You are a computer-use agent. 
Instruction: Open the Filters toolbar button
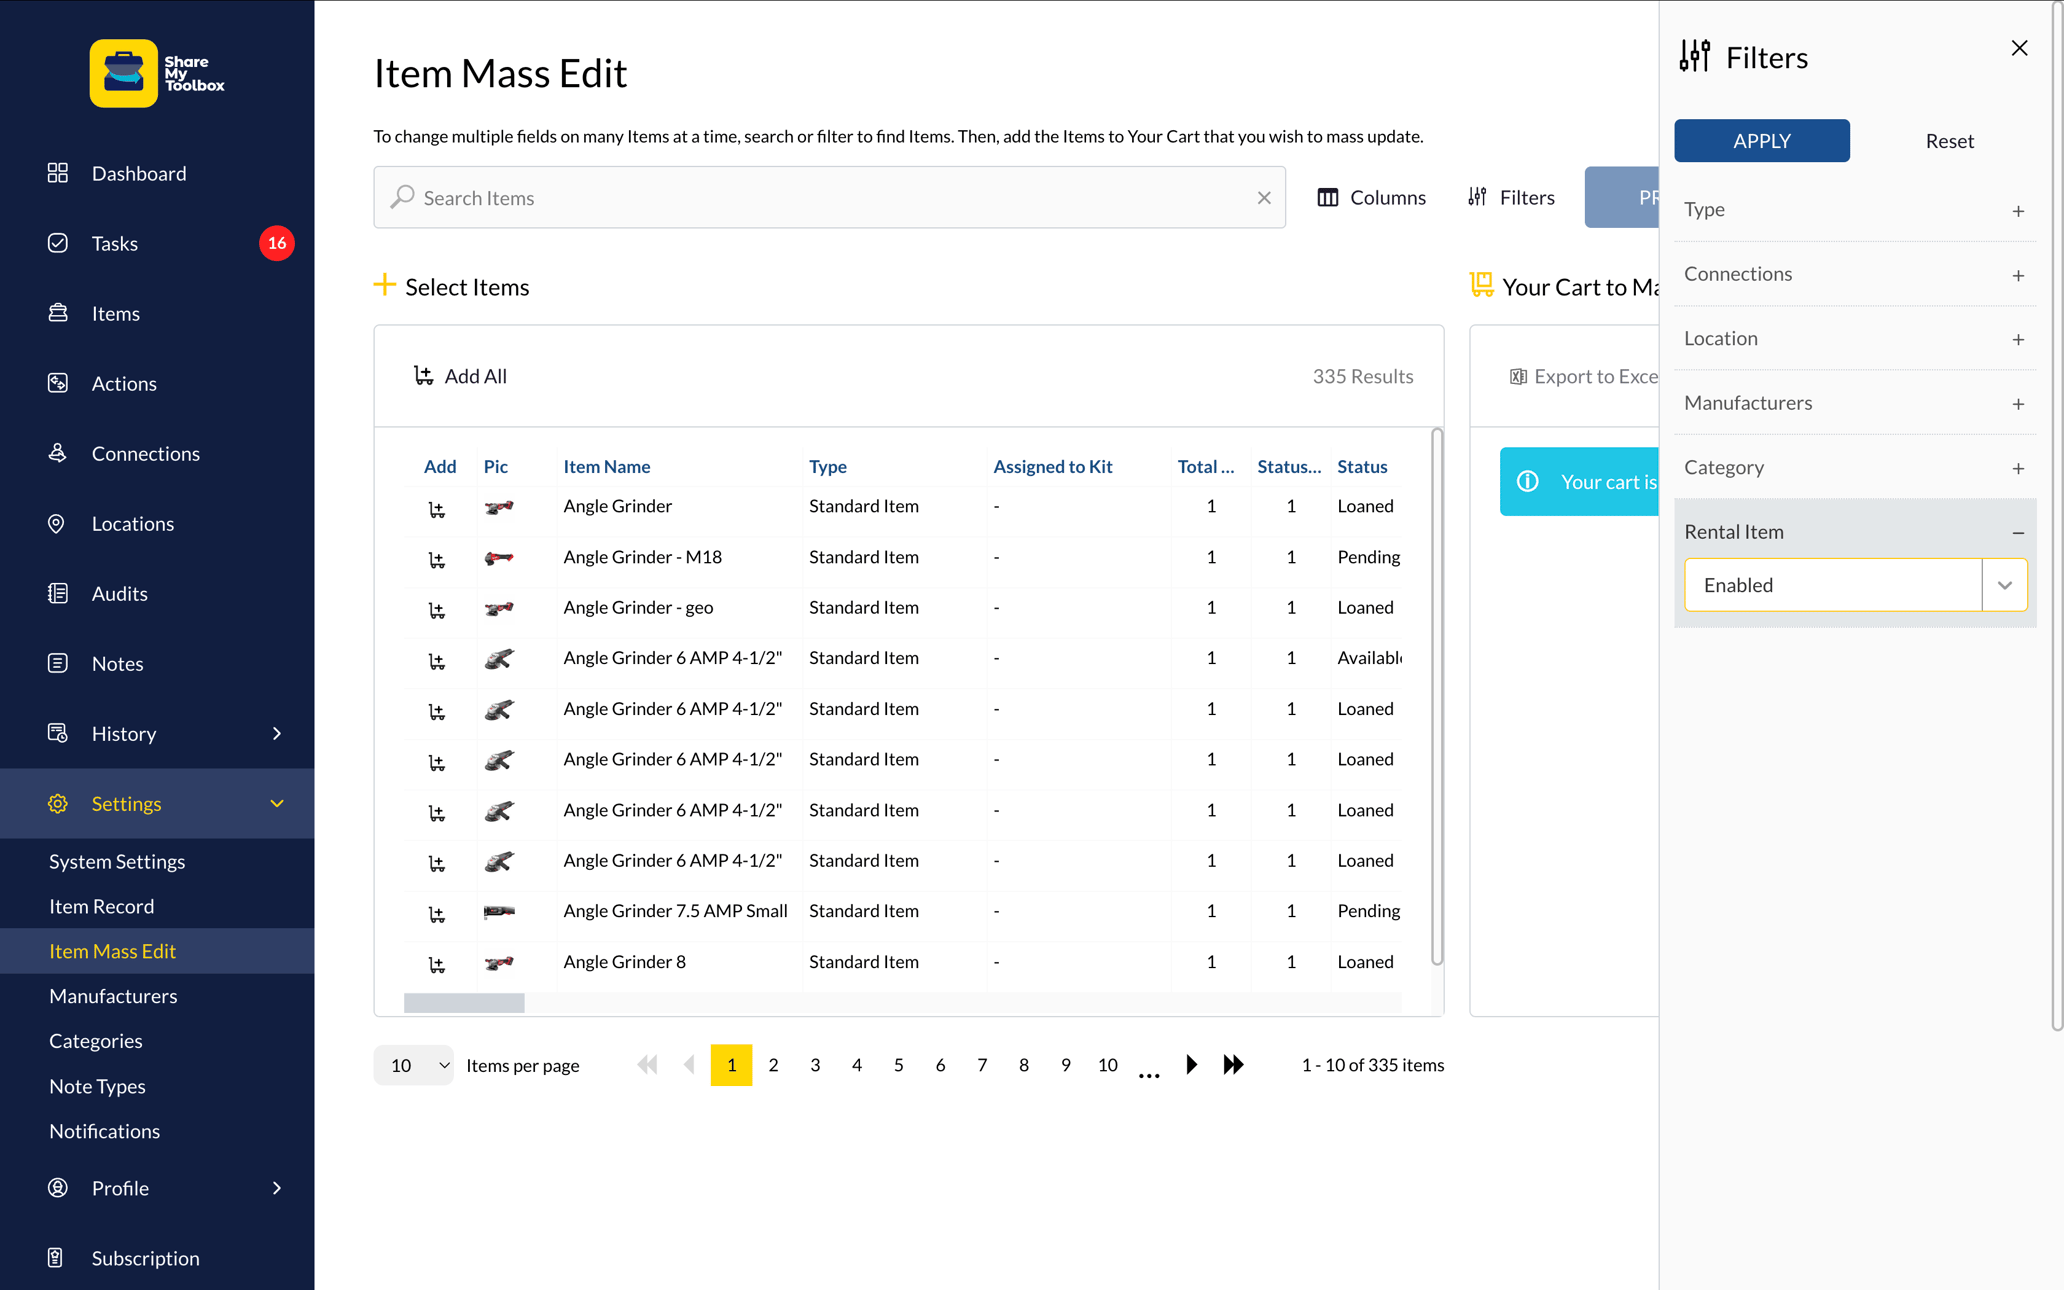tap(1511, 198)
